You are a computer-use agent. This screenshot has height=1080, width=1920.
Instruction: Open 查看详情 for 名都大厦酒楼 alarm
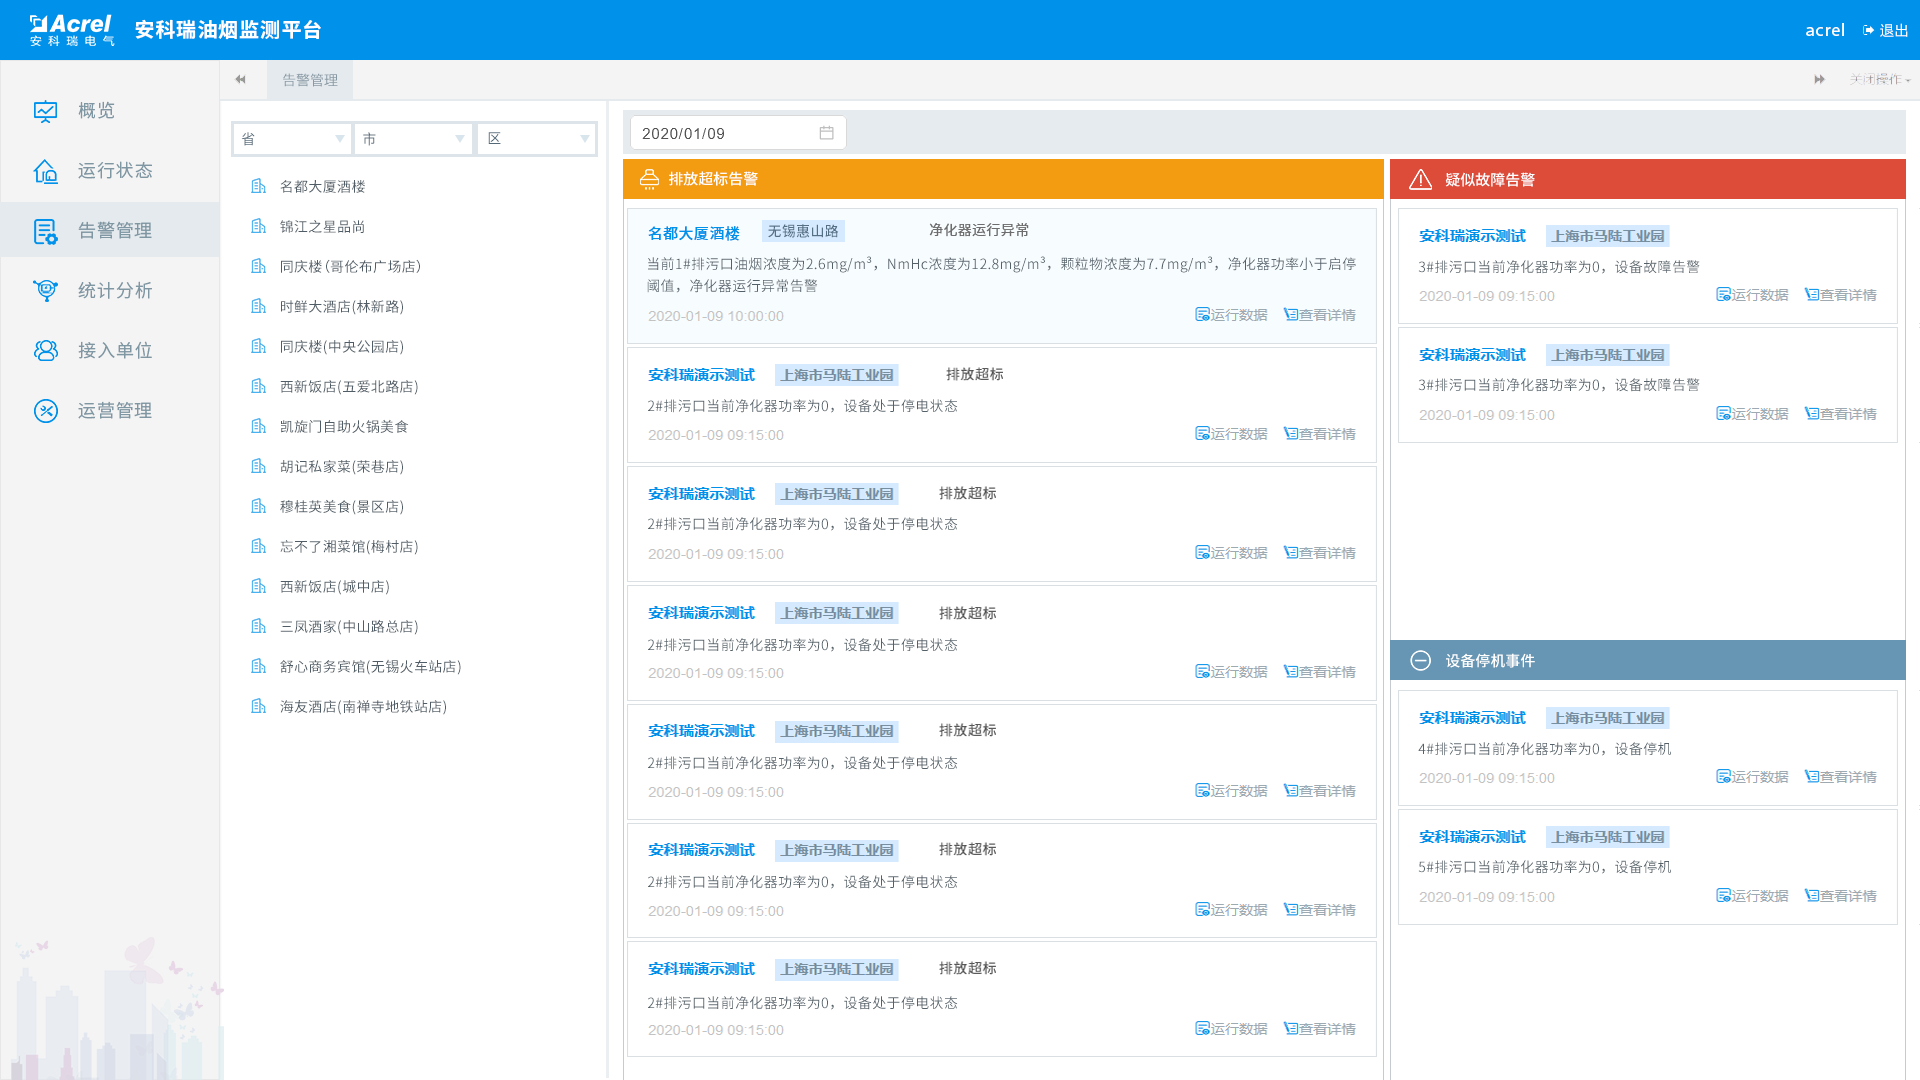pyautogui.click(x=1319, y=315)
